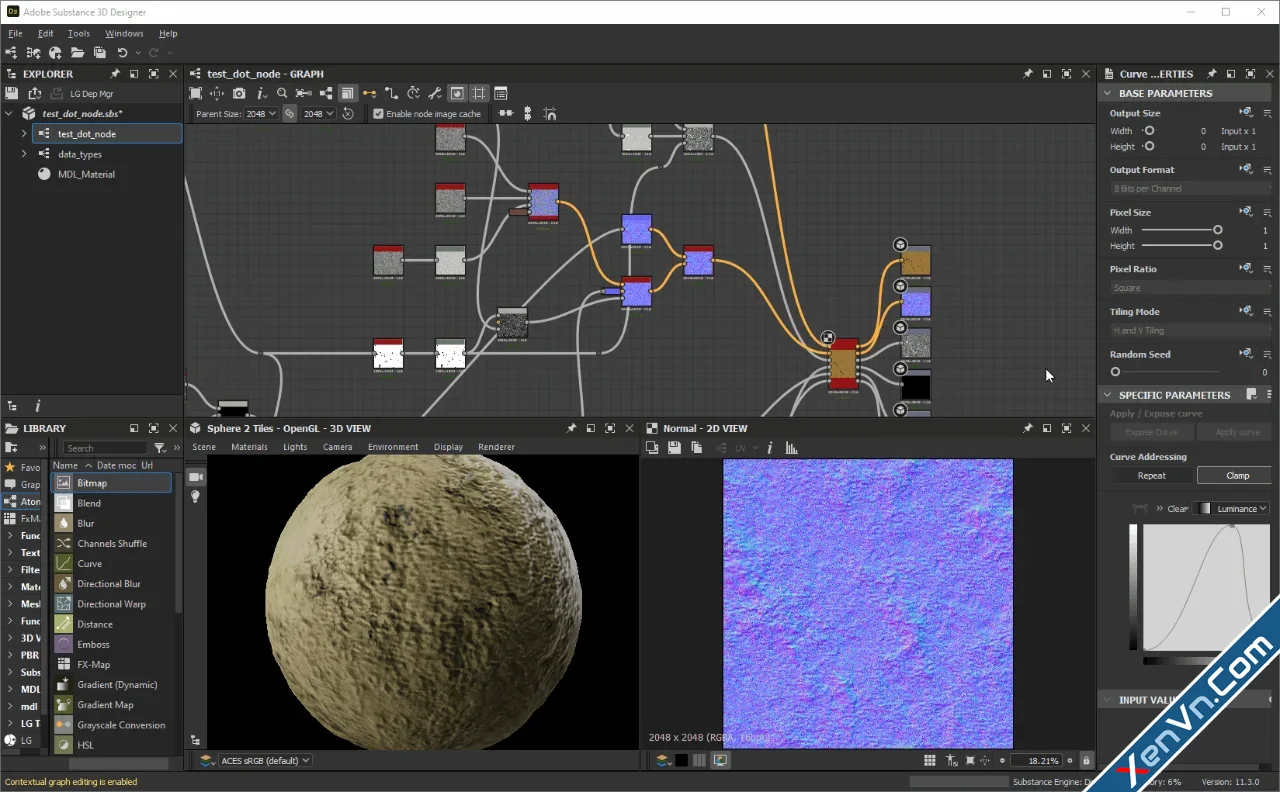Click the Random Seed slider handle

tap(1115, 372)
